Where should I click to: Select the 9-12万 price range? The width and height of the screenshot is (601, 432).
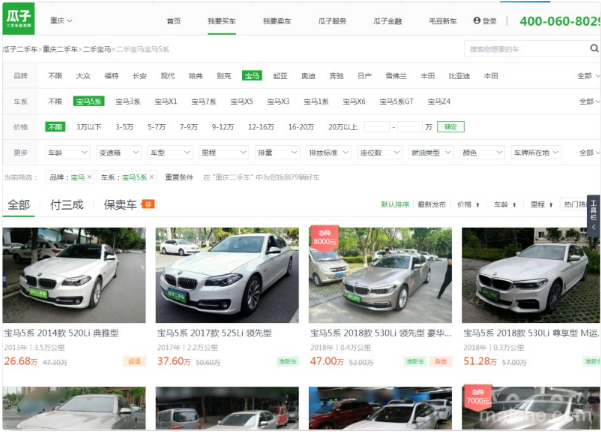[x=223, y=127]
